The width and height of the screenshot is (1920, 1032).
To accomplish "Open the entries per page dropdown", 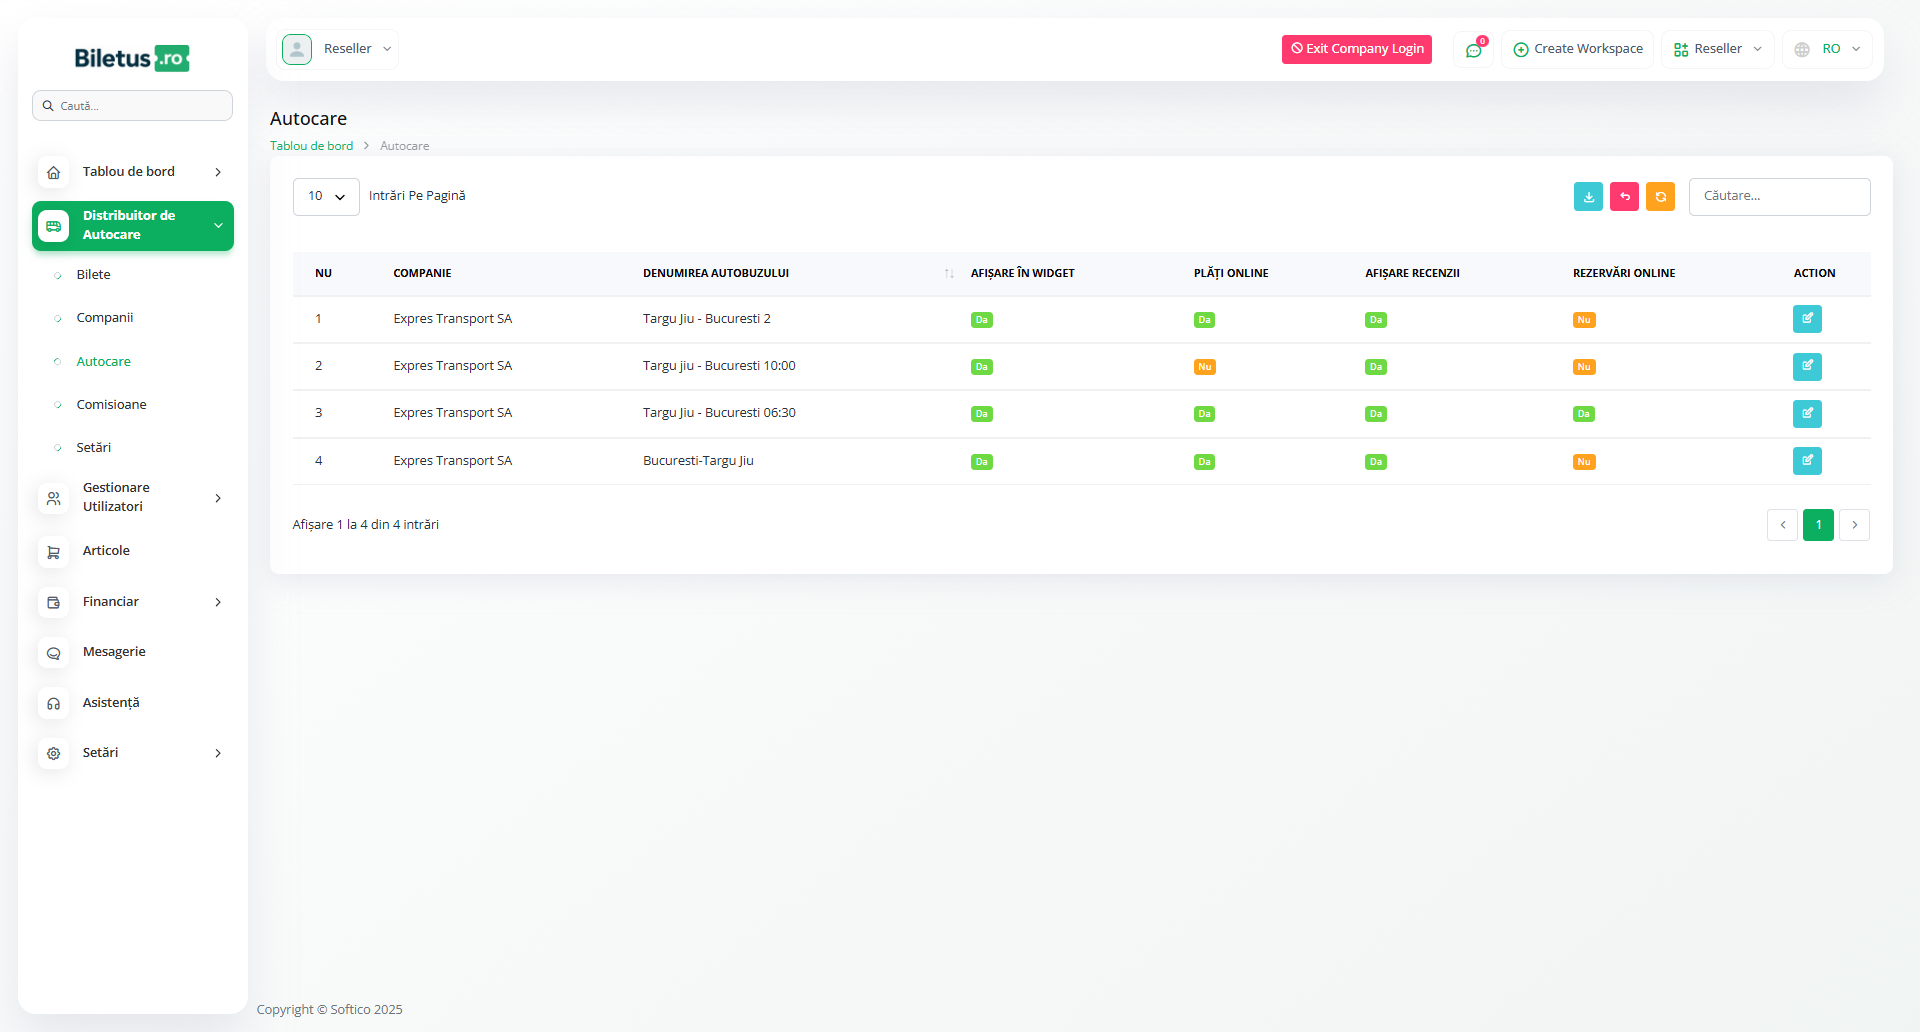I will click(x=326, y=197).
